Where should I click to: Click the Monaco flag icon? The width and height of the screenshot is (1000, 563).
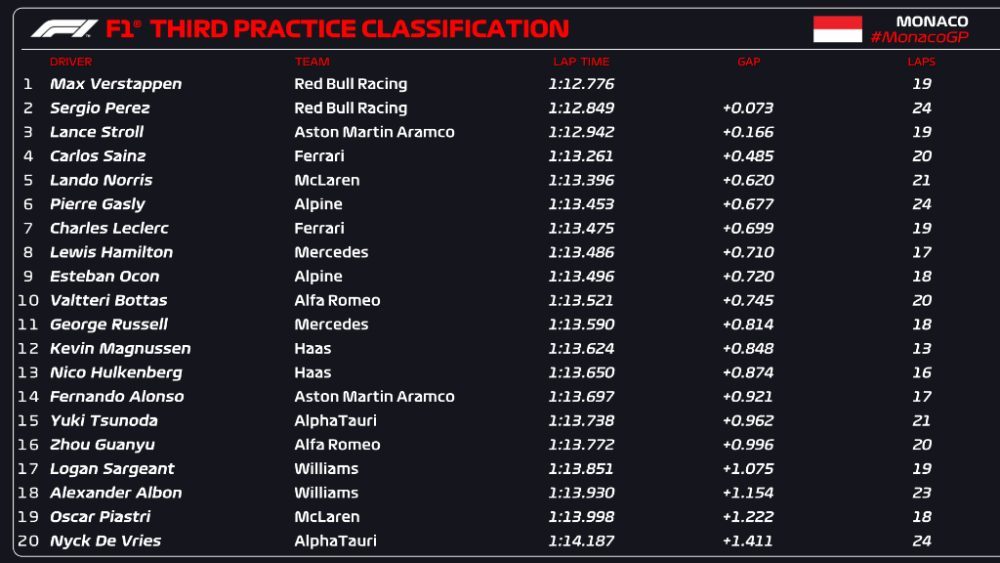point(837,29)
